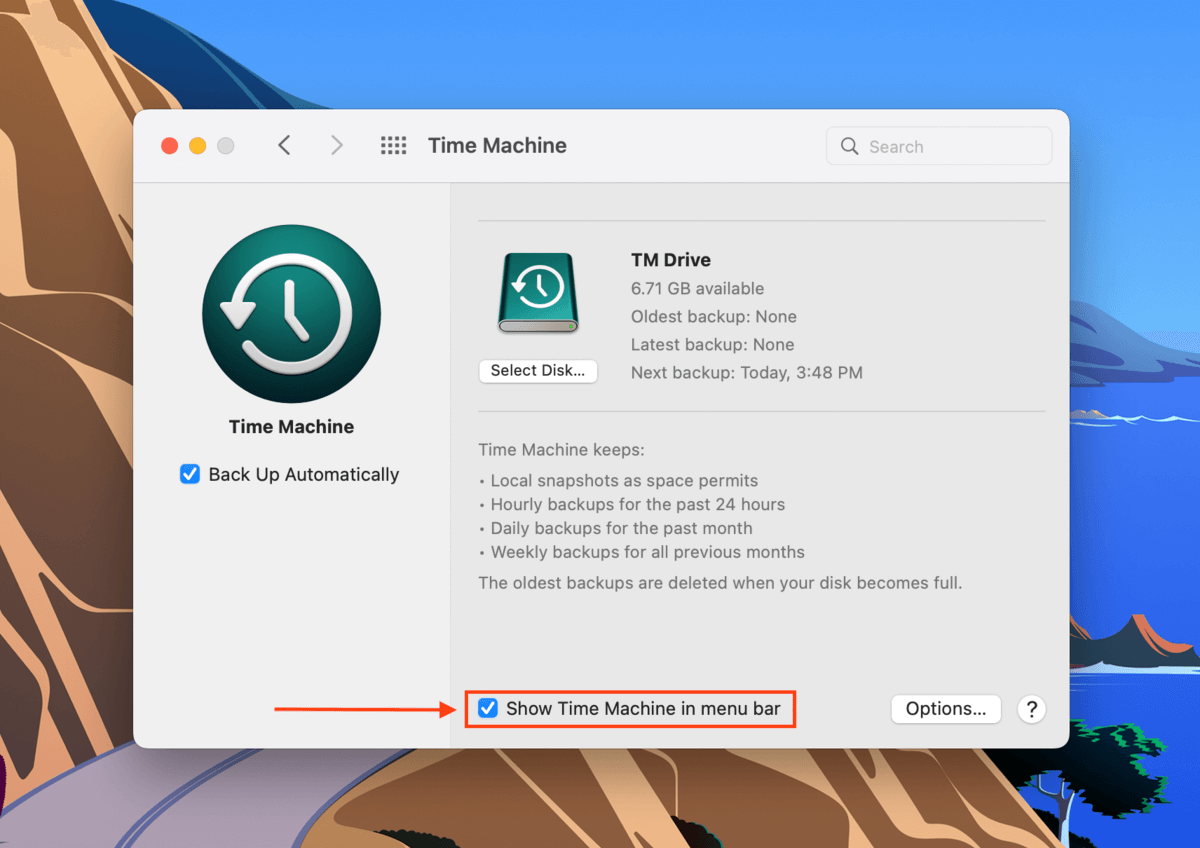Click 'Hourly backups for the past 24 hours'
The image size is (1200, 848).
(638, 504)
